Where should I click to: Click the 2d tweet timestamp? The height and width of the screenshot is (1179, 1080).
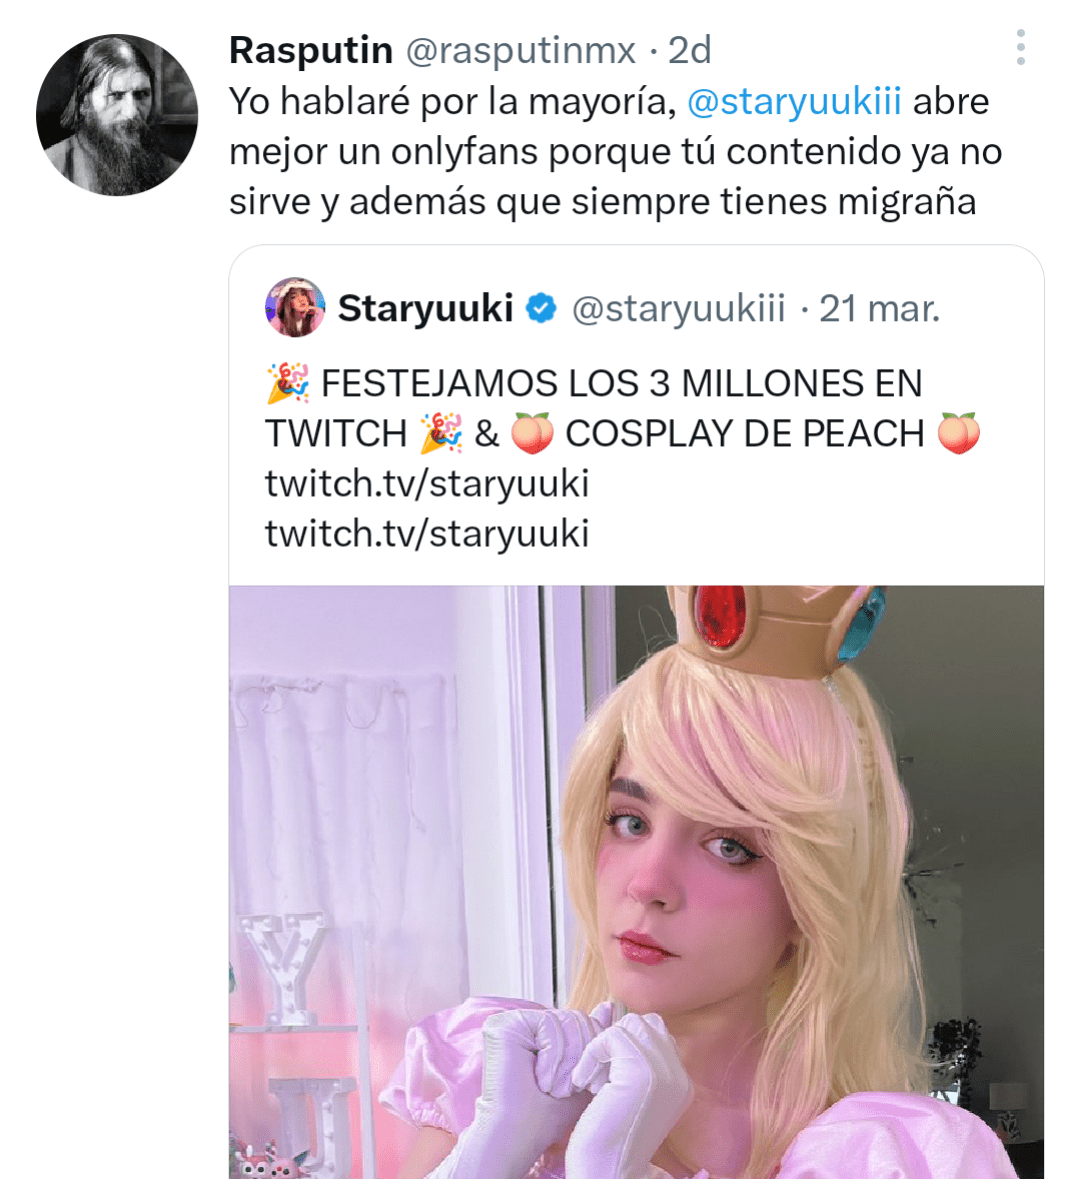[690, 50]
